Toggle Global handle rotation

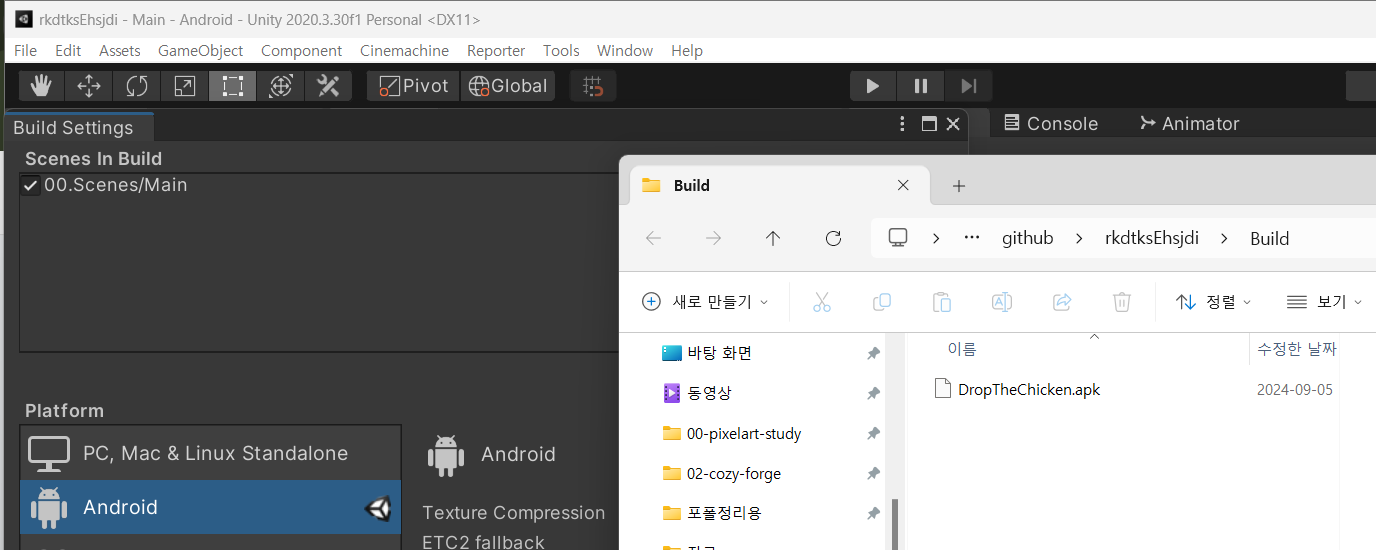point(508,86)
